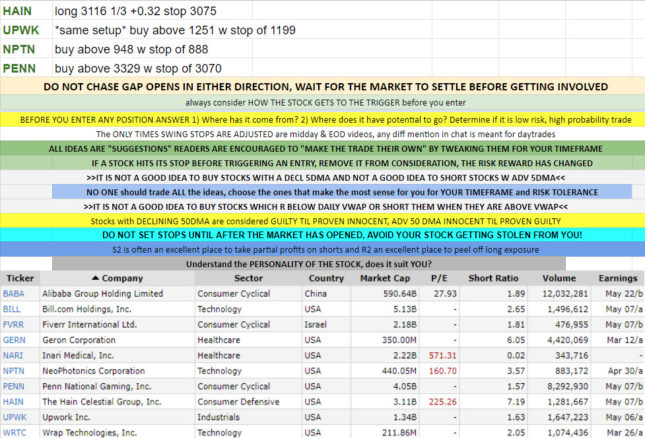Screen dimensions: 645x438
Task: Select the NPTN cell in the watchlist
Action: pyautogui.click(x=26, y=49)
